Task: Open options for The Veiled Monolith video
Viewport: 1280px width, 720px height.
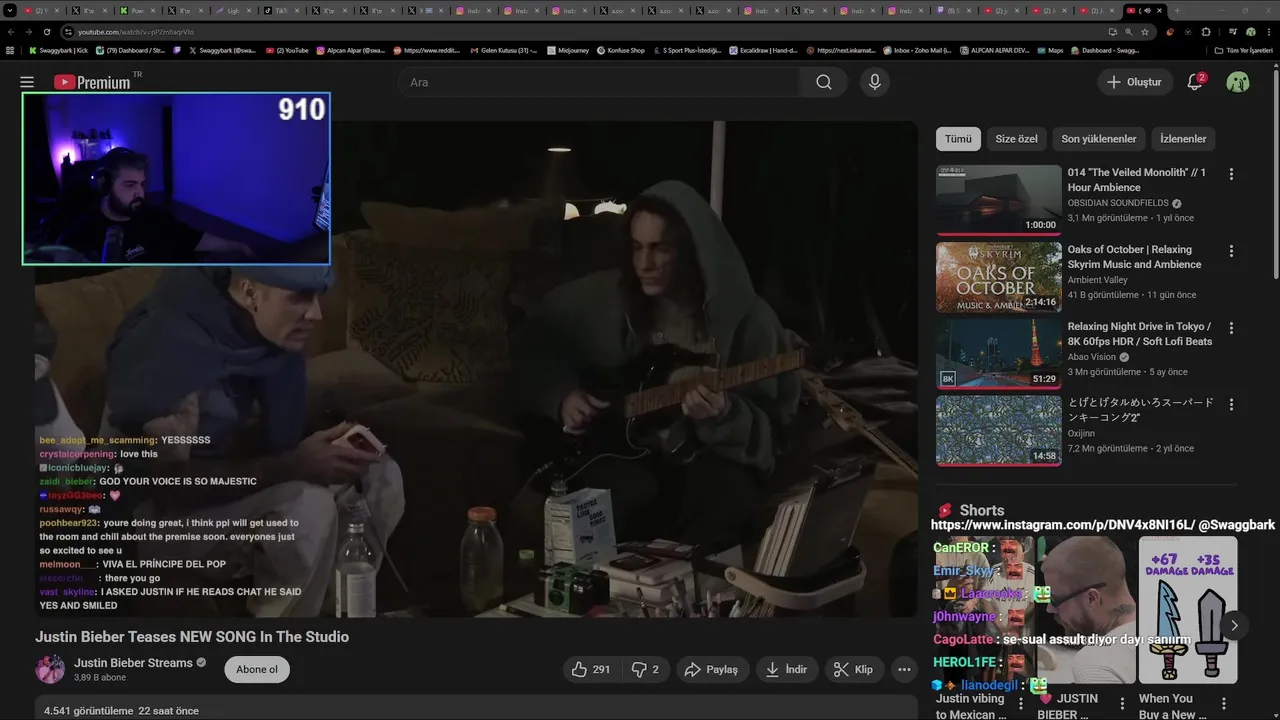Action: tap(1231, 174)
